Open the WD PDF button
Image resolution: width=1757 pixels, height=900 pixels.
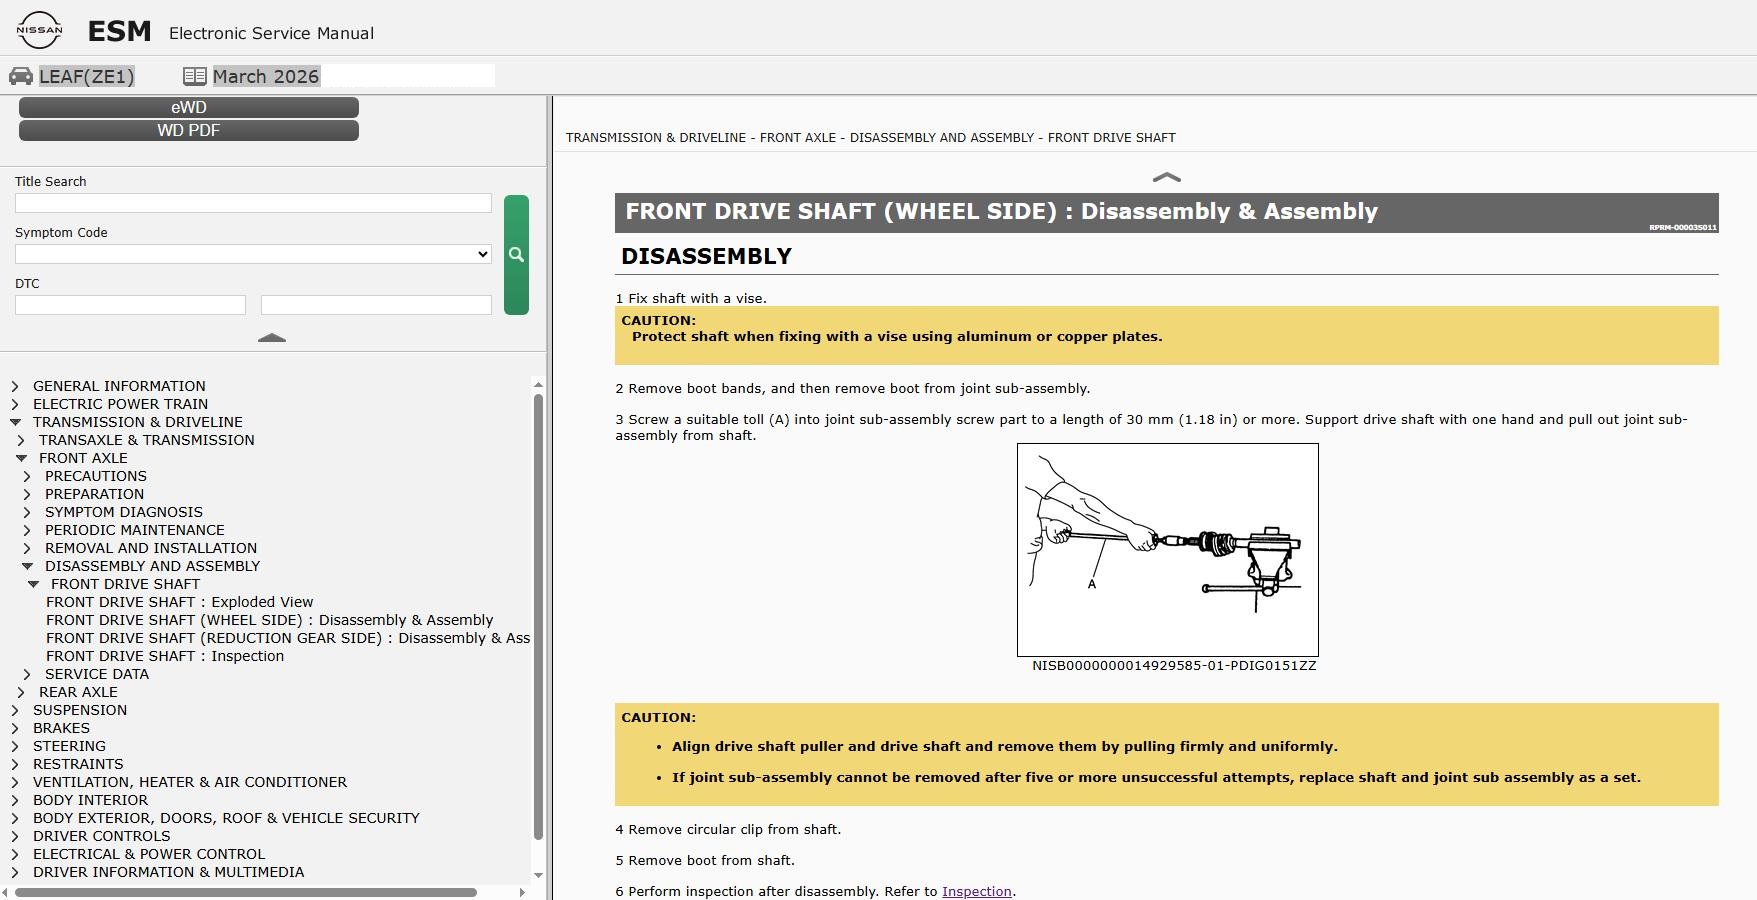[189, 130]
